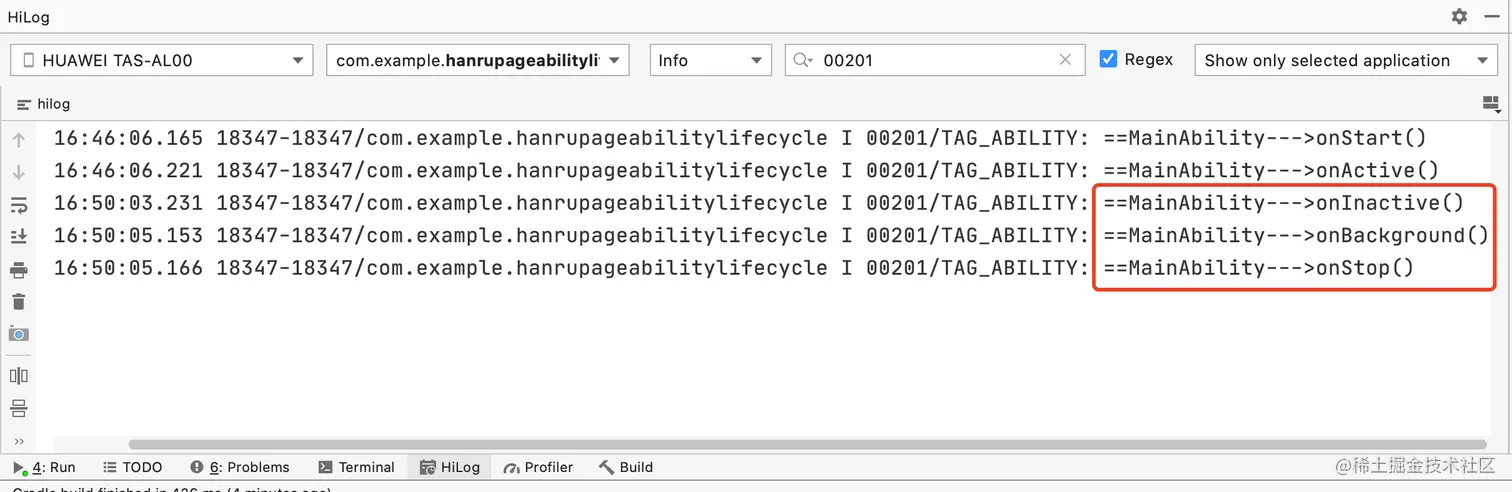Screen dimensions: 1512x492
Task: Open the HUAWEI TAS-AL00 device dropdown
Action: [x=161, y=60]
